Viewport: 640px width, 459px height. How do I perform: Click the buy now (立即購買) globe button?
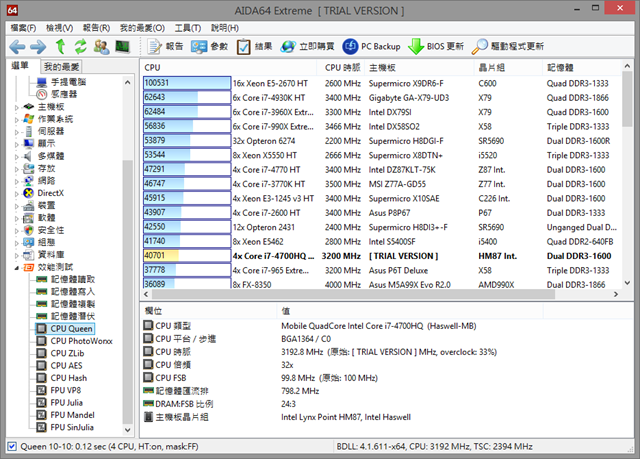307,47
